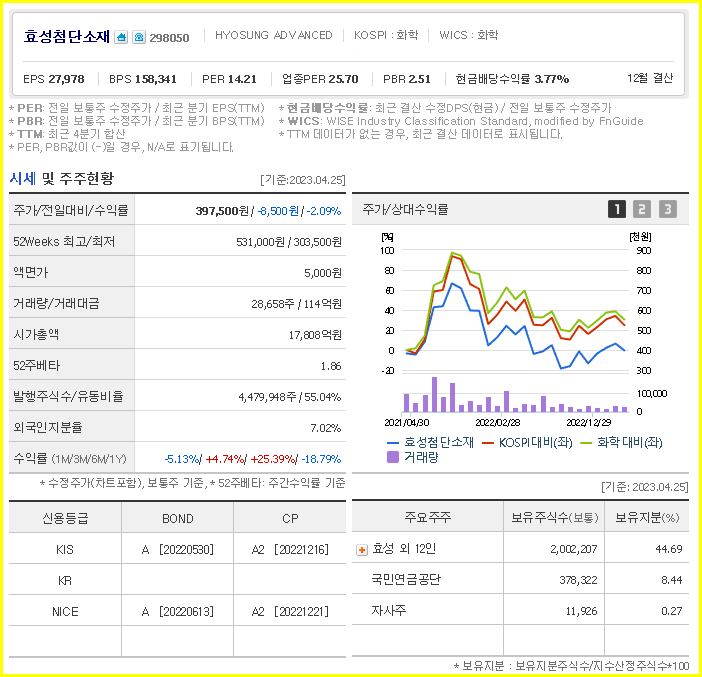This screenshot has height=677, width=702.
Task: Select 발행주식수 value 4,479,948주 / 55.04%
Action: coord(290,397)
